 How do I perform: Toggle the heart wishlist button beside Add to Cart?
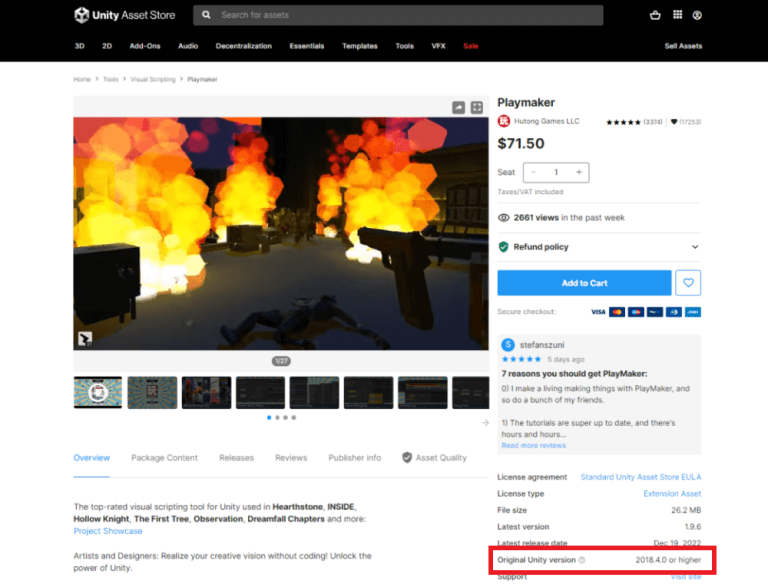click(x=688, y=283)
